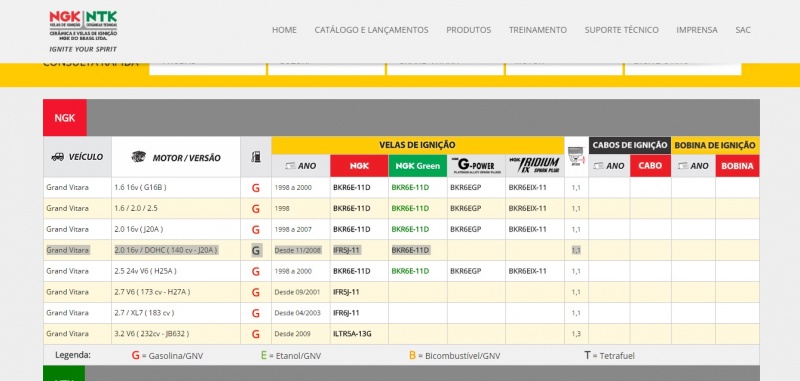
Task: Click the G fuel icon in 1.6 16v (G16B) row
Action: 256,188
